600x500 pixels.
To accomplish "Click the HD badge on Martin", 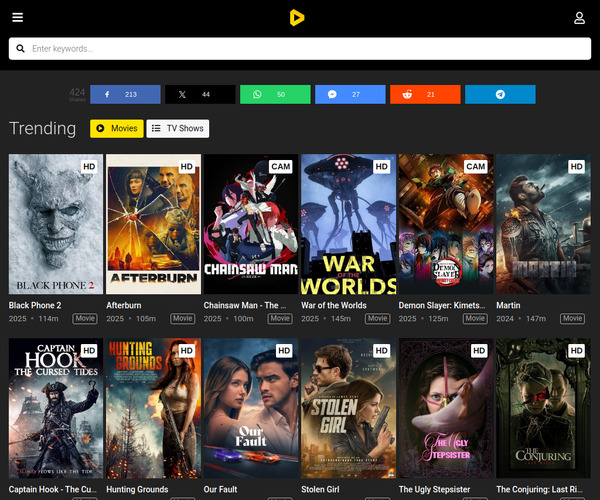I will (x=577, y=166).
